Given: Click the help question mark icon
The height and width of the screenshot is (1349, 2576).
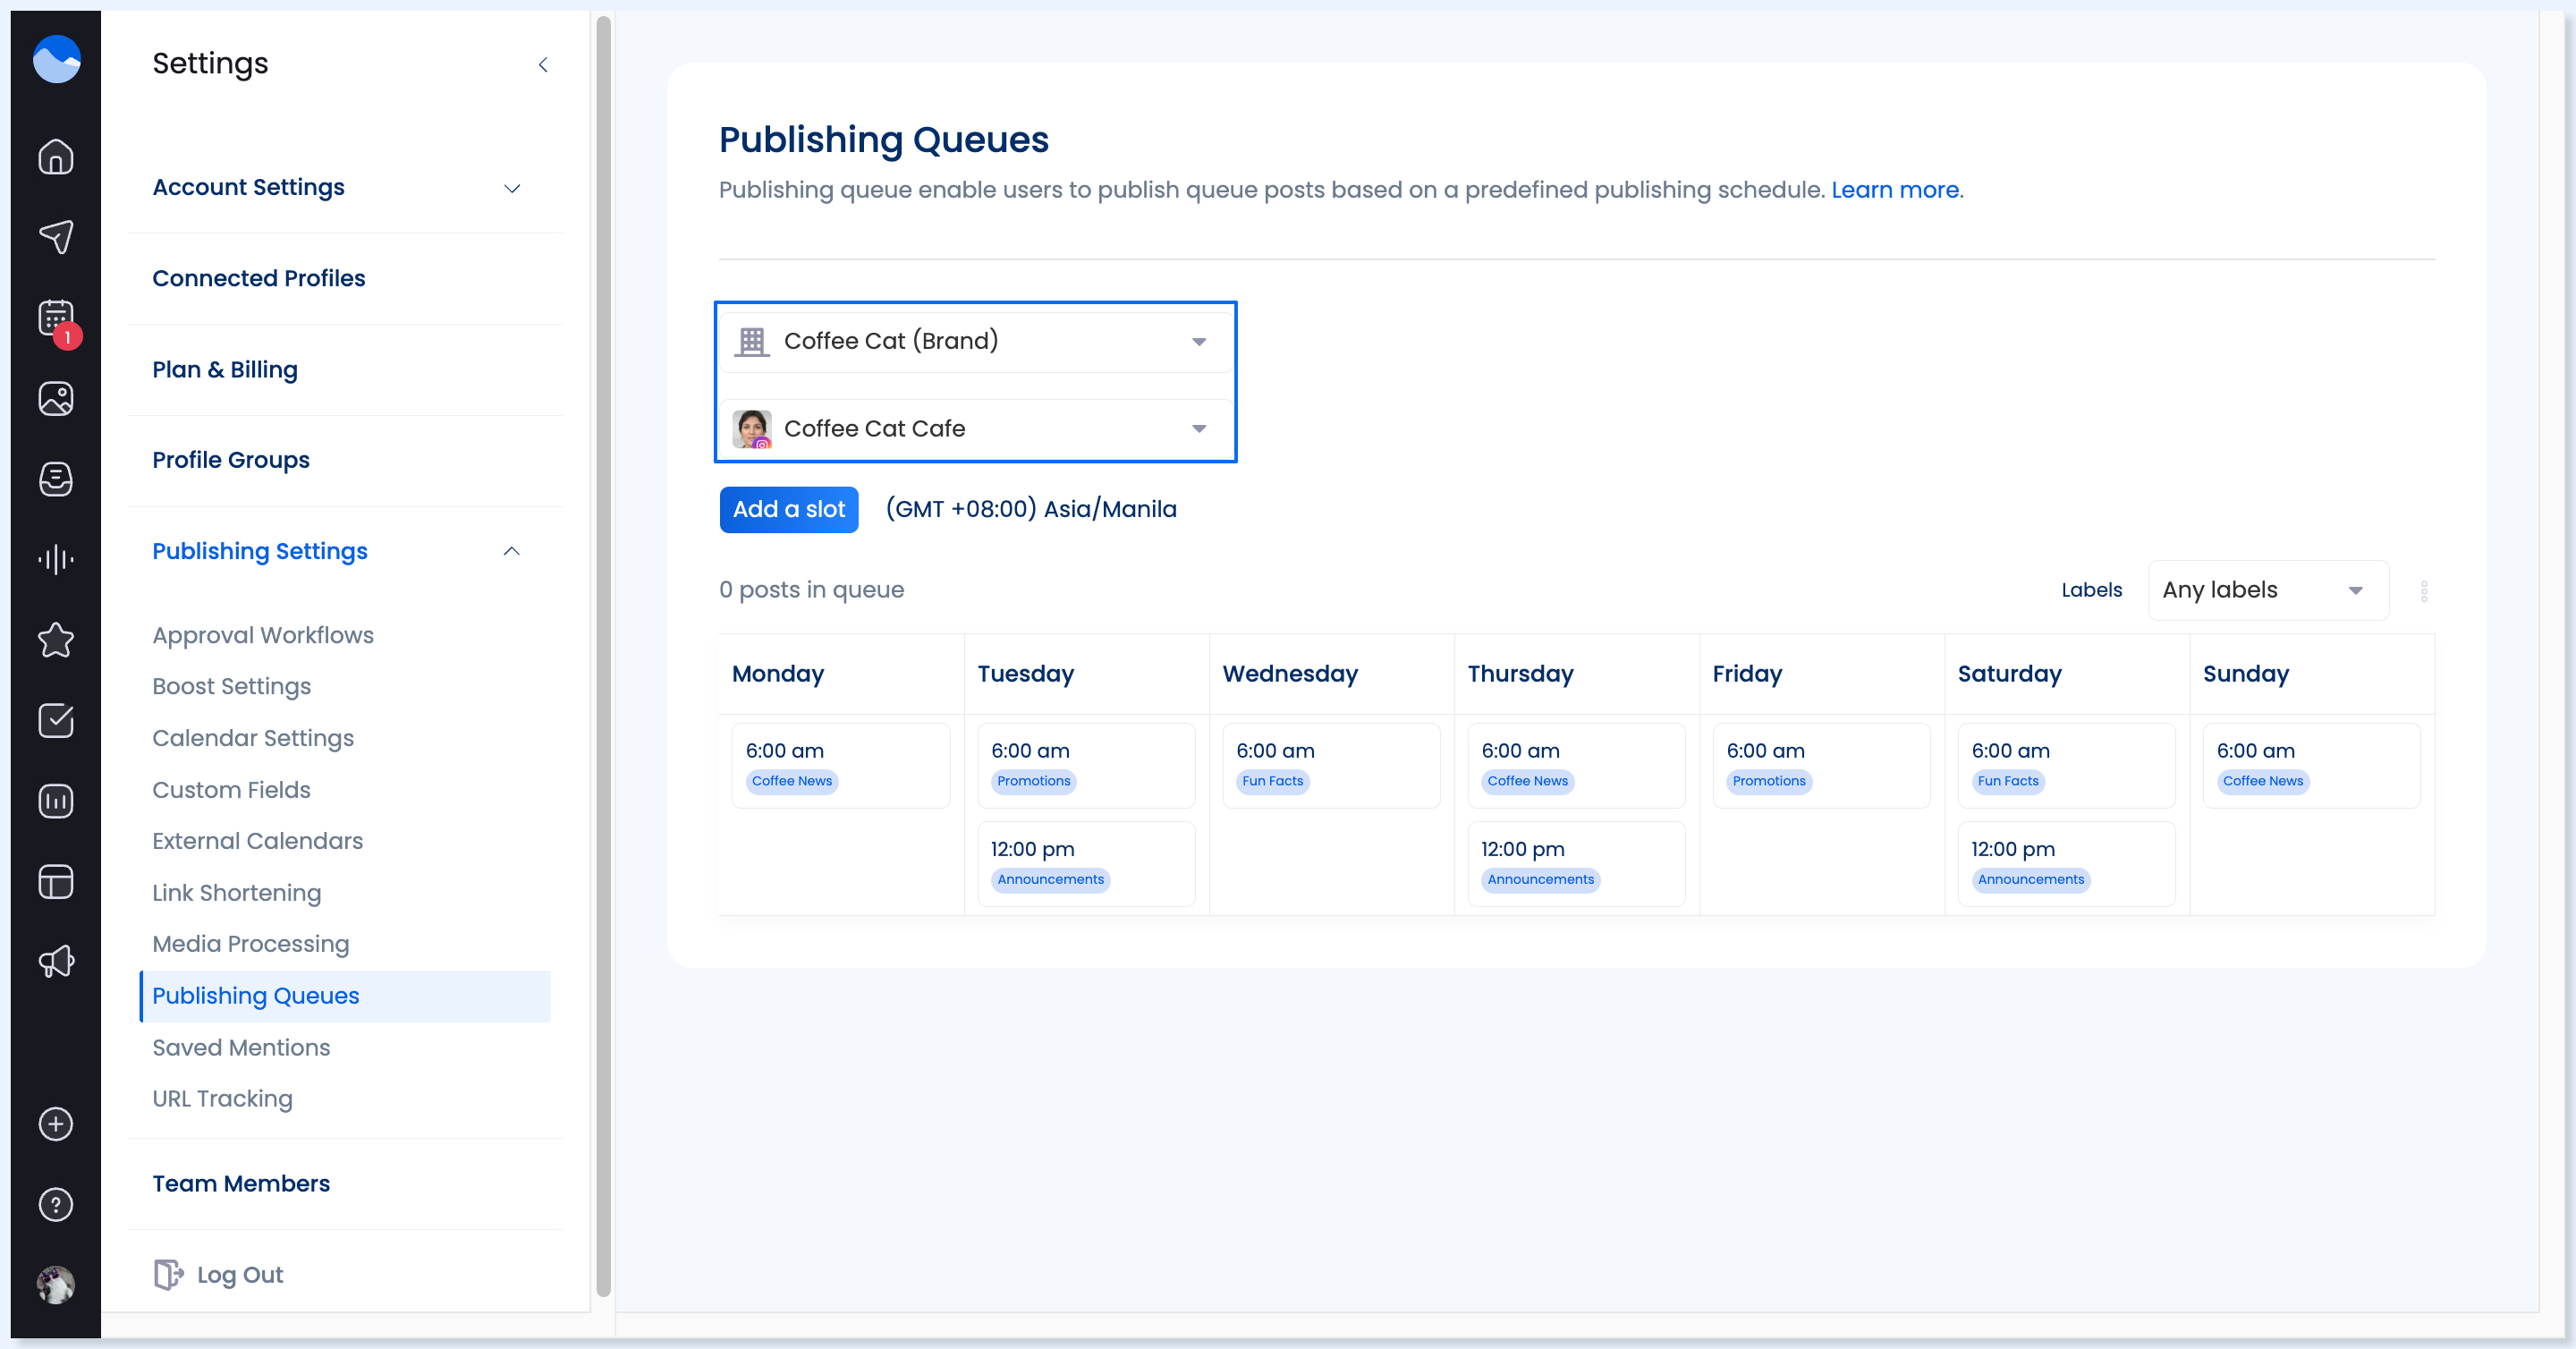Looking at the screenshot, I should click(56, 1204).
